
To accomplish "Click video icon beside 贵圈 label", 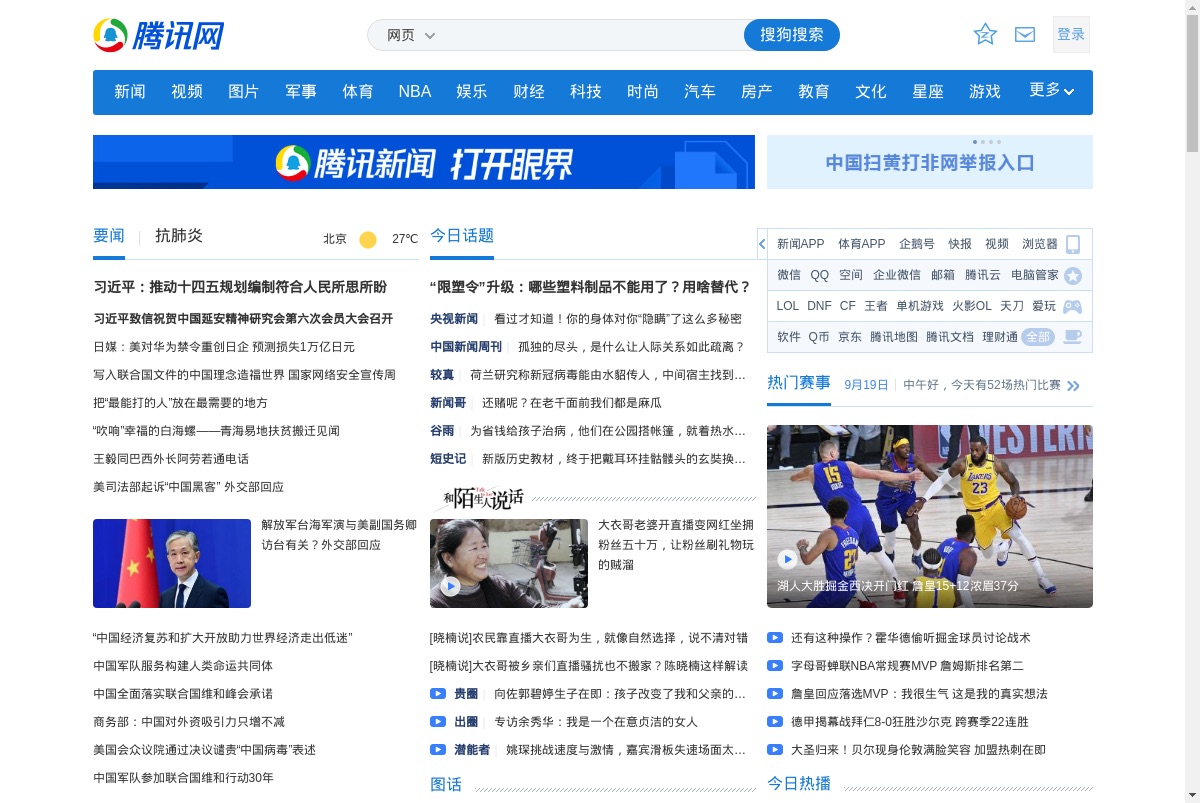I will pyautogui.click(x=438, y=693).
